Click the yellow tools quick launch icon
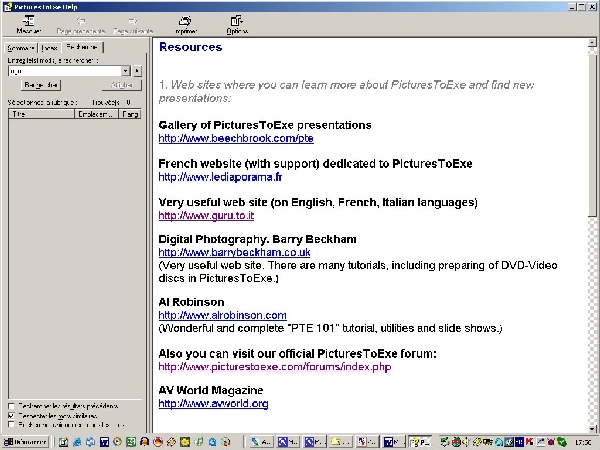 pos(171,442)
